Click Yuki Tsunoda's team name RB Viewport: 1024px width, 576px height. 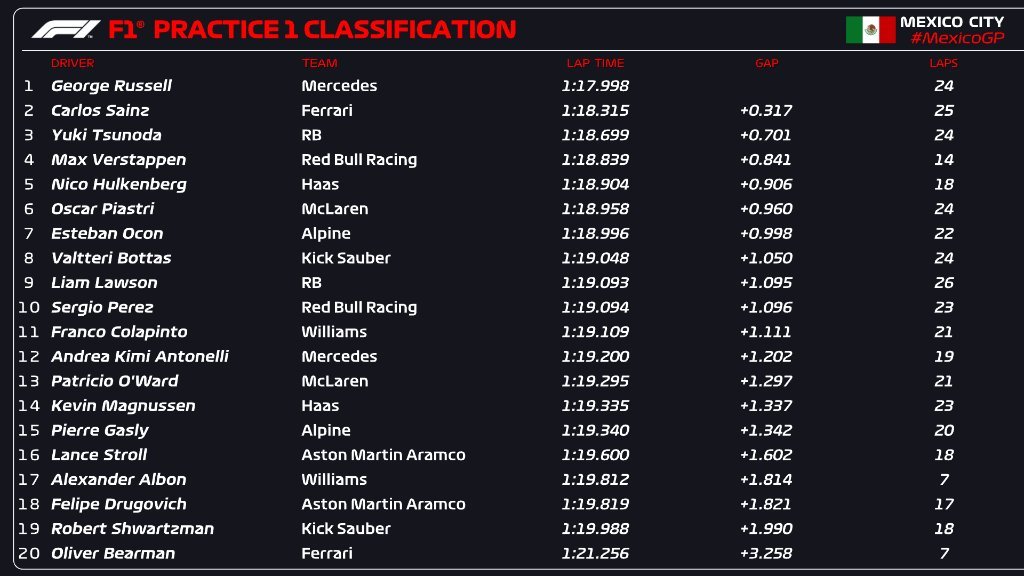[311, 135]
